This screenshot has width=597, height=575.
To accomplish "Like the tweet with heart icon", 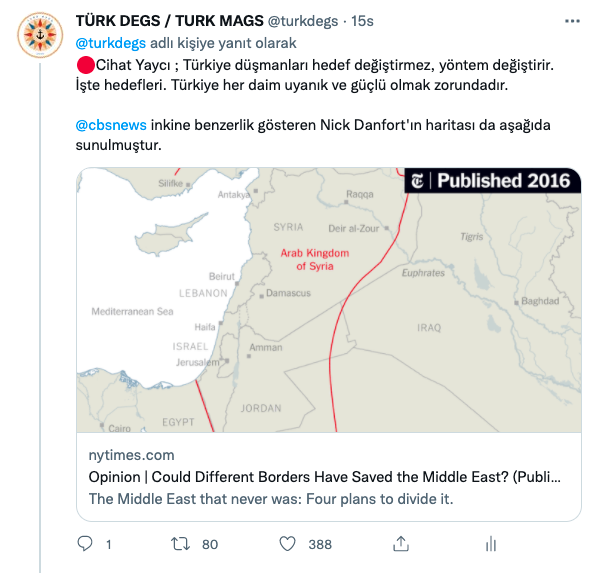I will [x=287, y=543].
